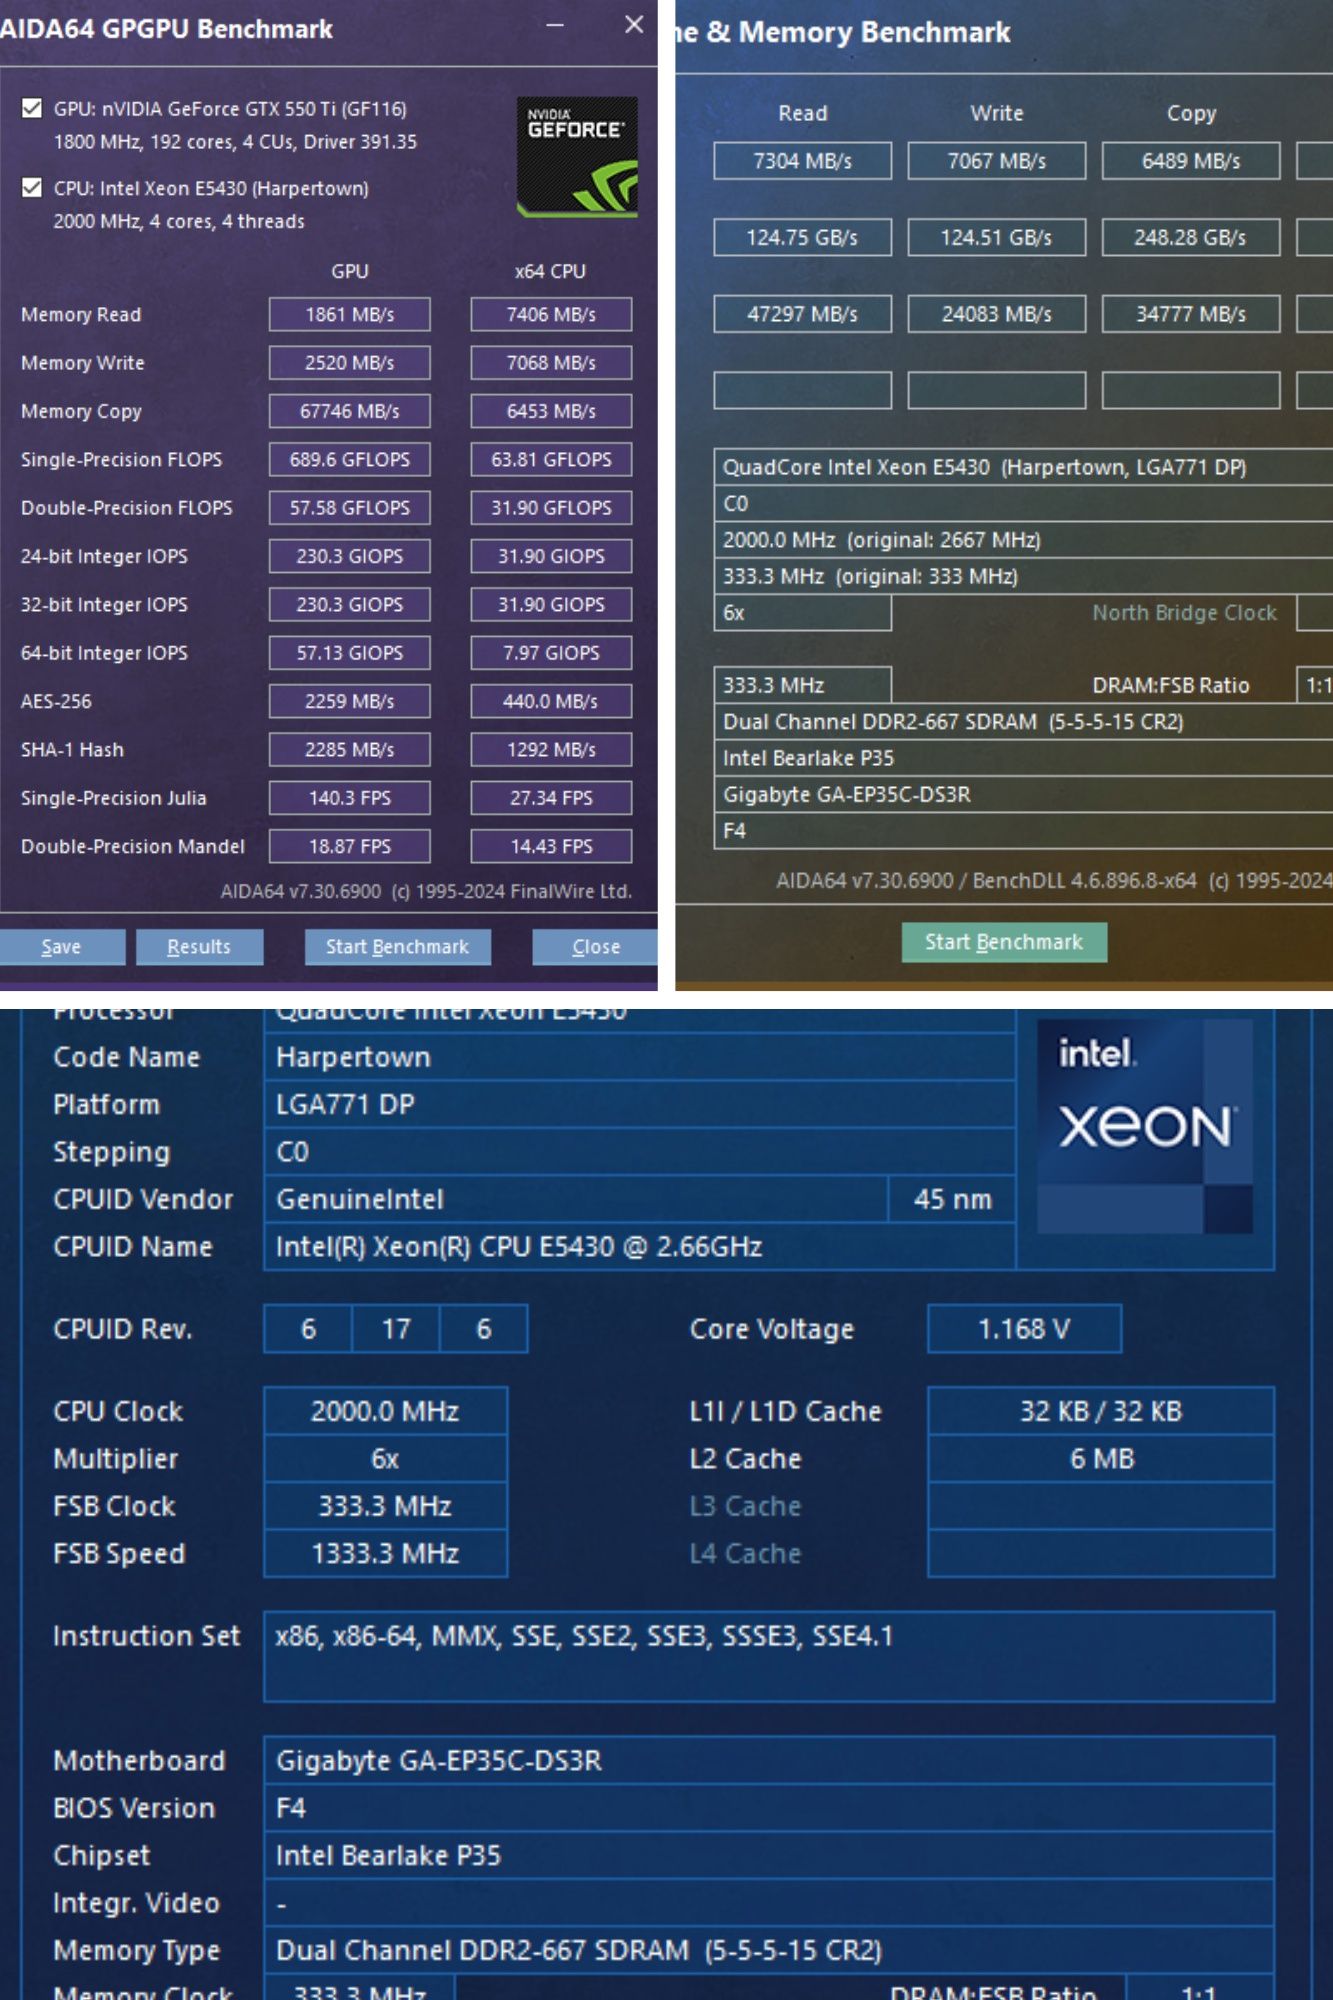
Task: Click the QuadCore Intel Xeon E5430 CPU type field
Action: (1023, 467)
